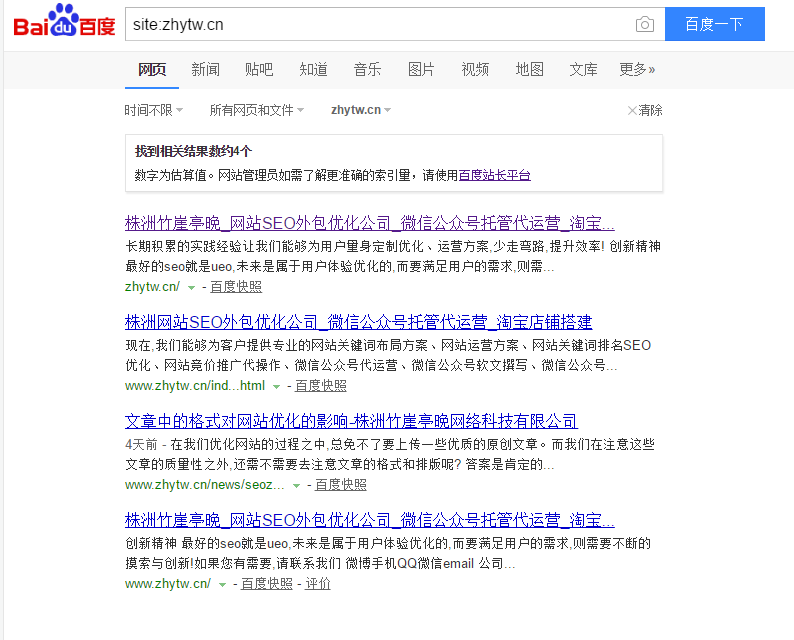Image resolution: width=794 pixels, height=640 pixels.
Task: Open first result titled 株洲竹崖亭晚_网站SEO外包优化公司
Action: click(370, 223)
